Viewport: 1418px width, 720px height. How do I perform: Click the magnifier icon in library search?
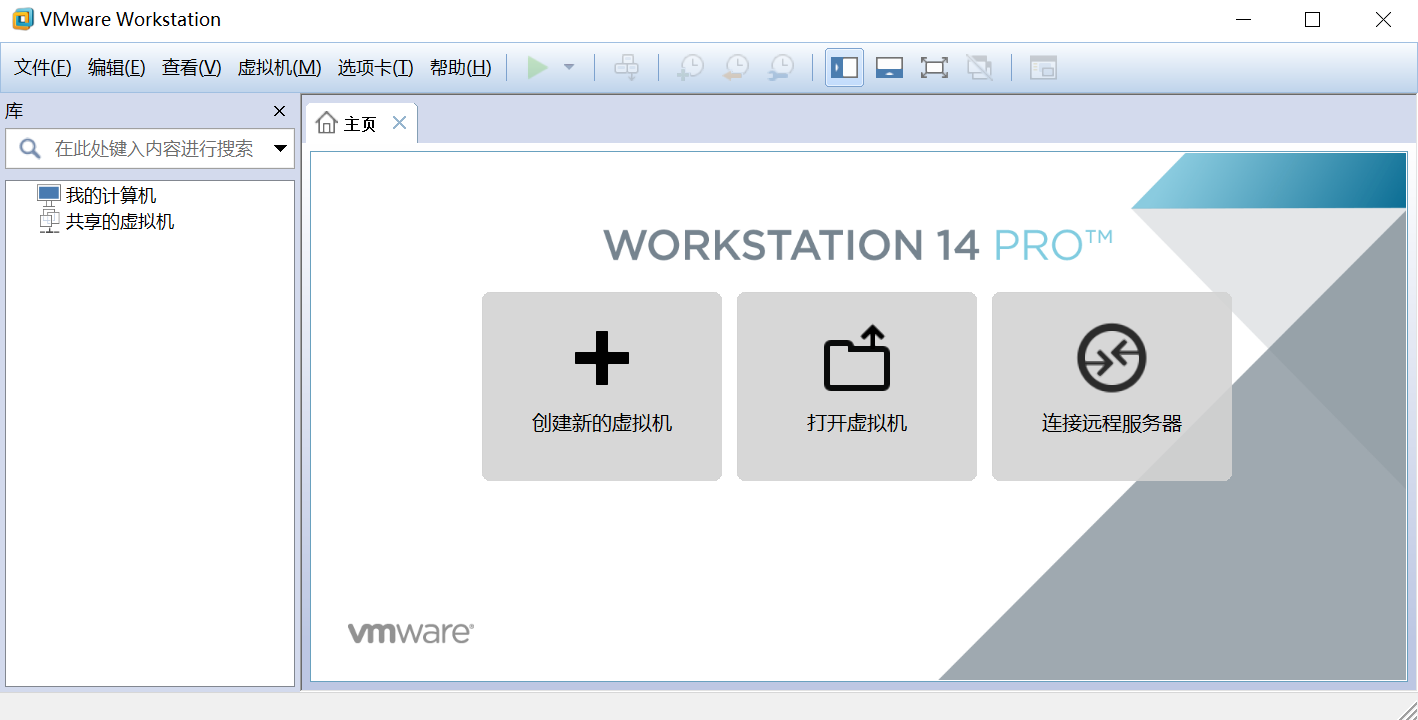click(x=31, y=149)
